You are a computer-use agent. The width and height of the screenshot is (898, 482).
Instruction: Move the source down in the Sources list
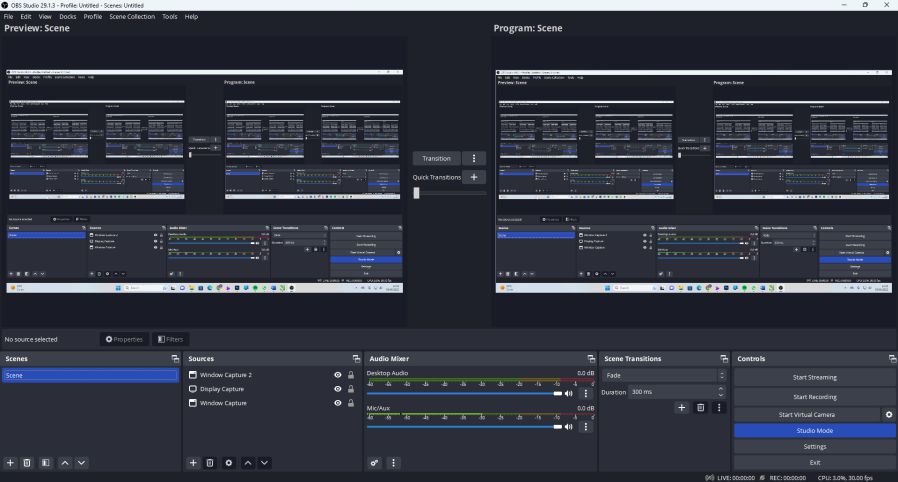pyautogui.click(x=264, y=463)
